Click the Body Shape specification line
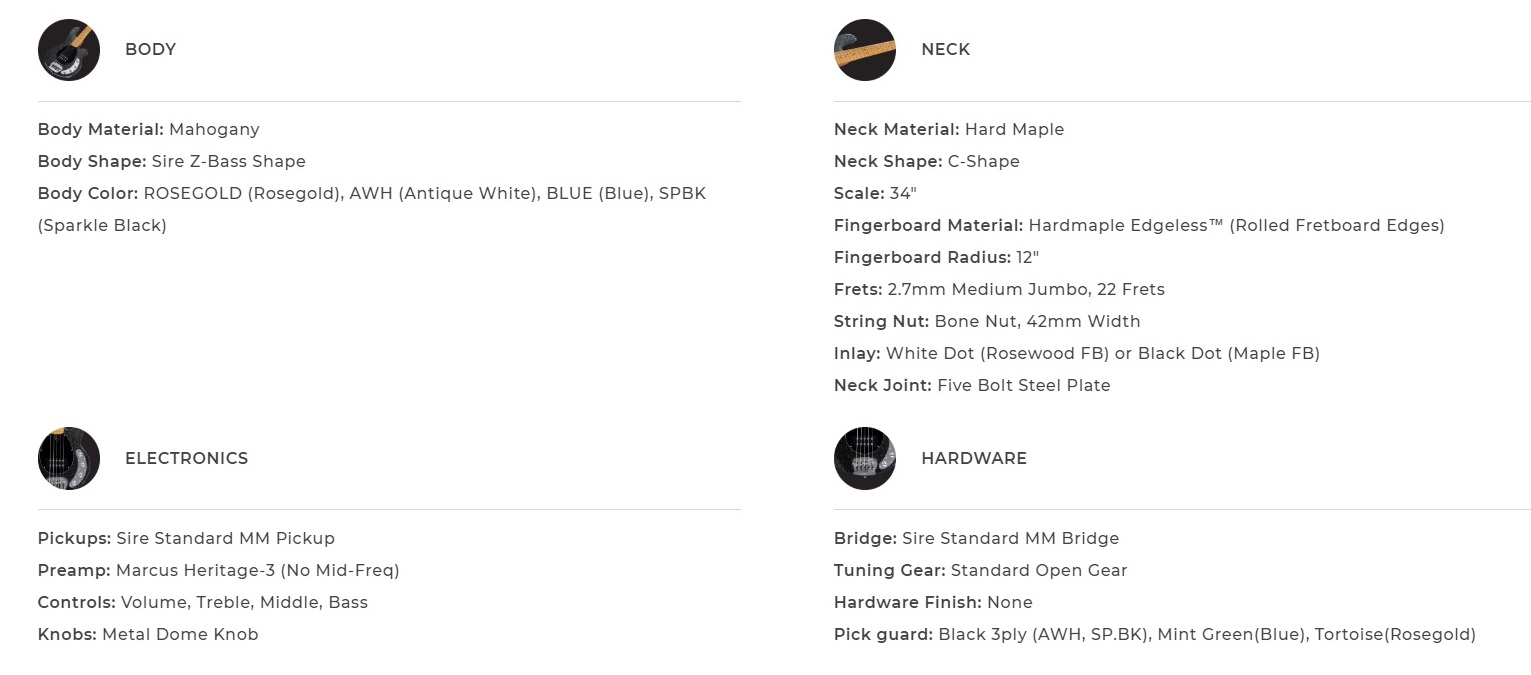The width and height of the screenshot is (1531, 675). tap(172, 162)
